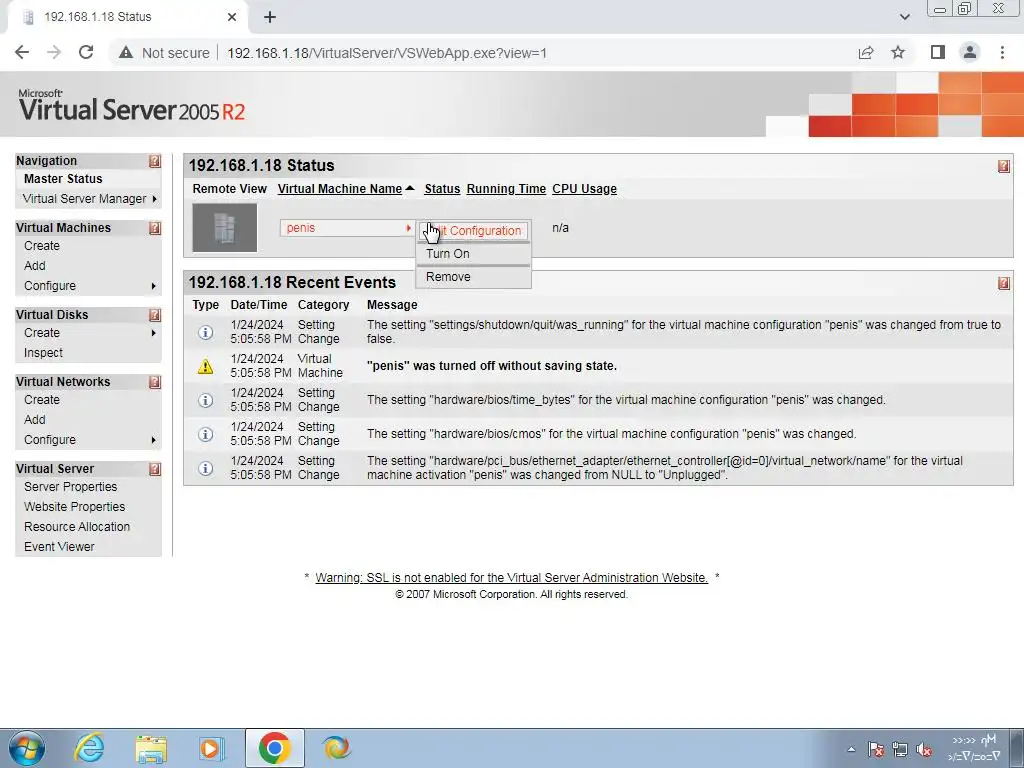Image resolution: width=1024 pixels, height=768 pixels.
Task: Reload the page with the refresh icon
Action: point(86,52)
